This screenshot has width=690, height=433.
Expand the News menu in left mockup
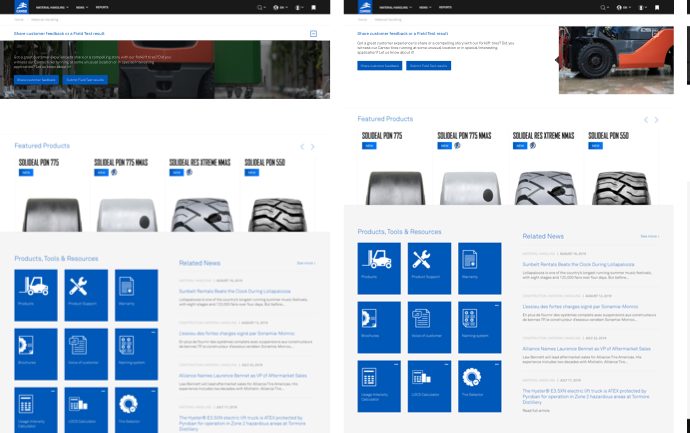click(x=82, y=7)
